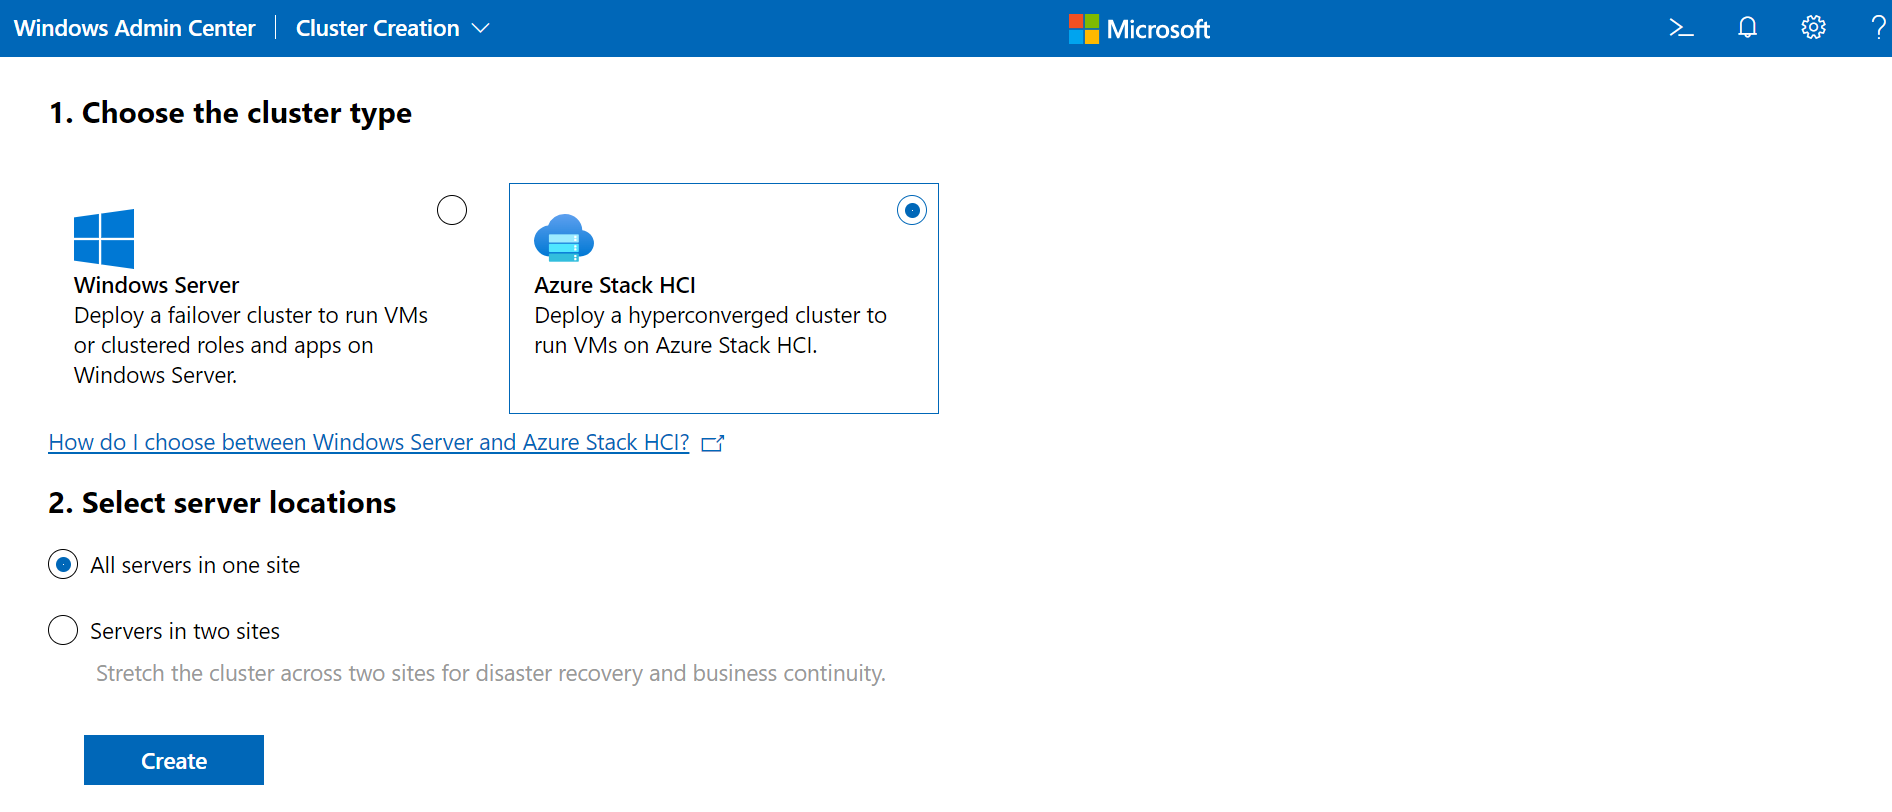Select the Azure Stack HCI radio button

pyautogui.click(x=912, y=210)
